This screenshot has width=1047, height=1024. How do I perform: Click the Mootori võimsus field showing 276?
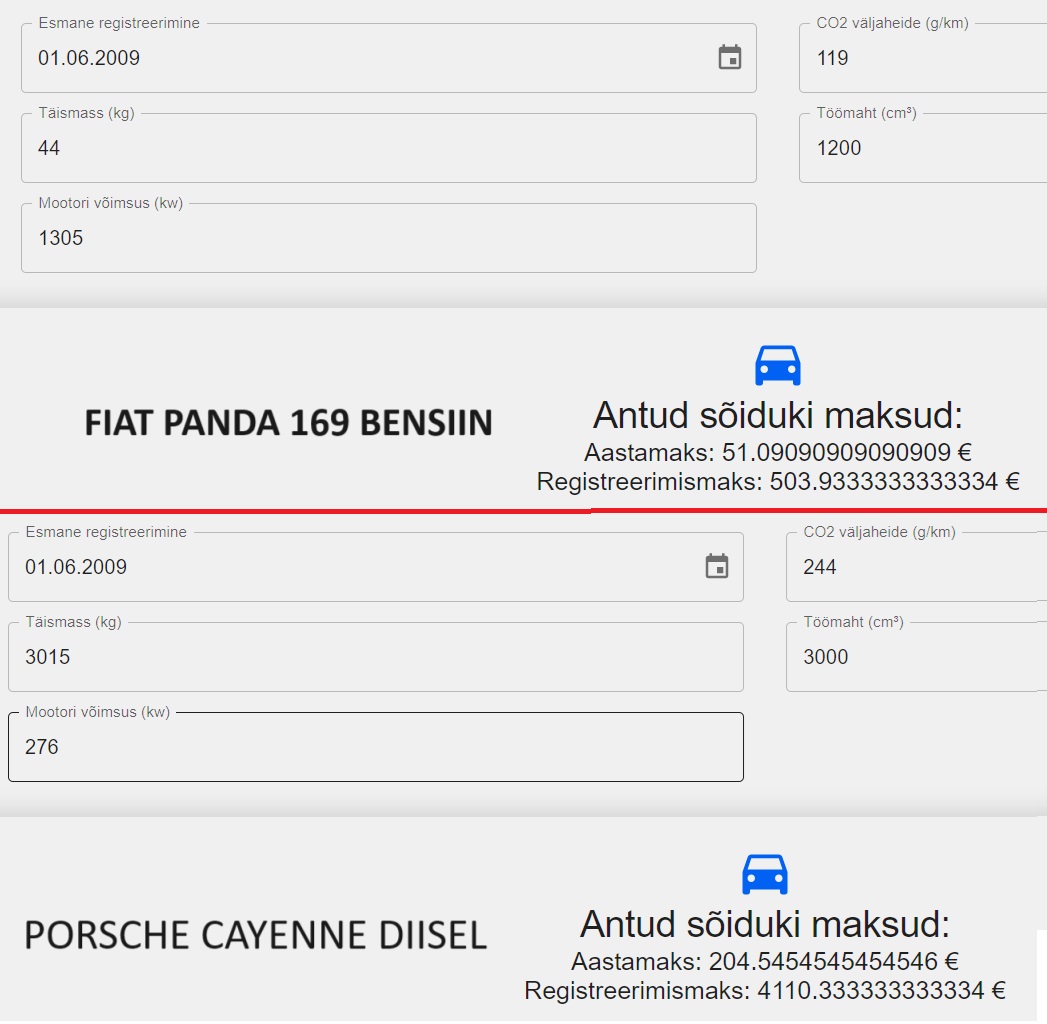point(375,748)
